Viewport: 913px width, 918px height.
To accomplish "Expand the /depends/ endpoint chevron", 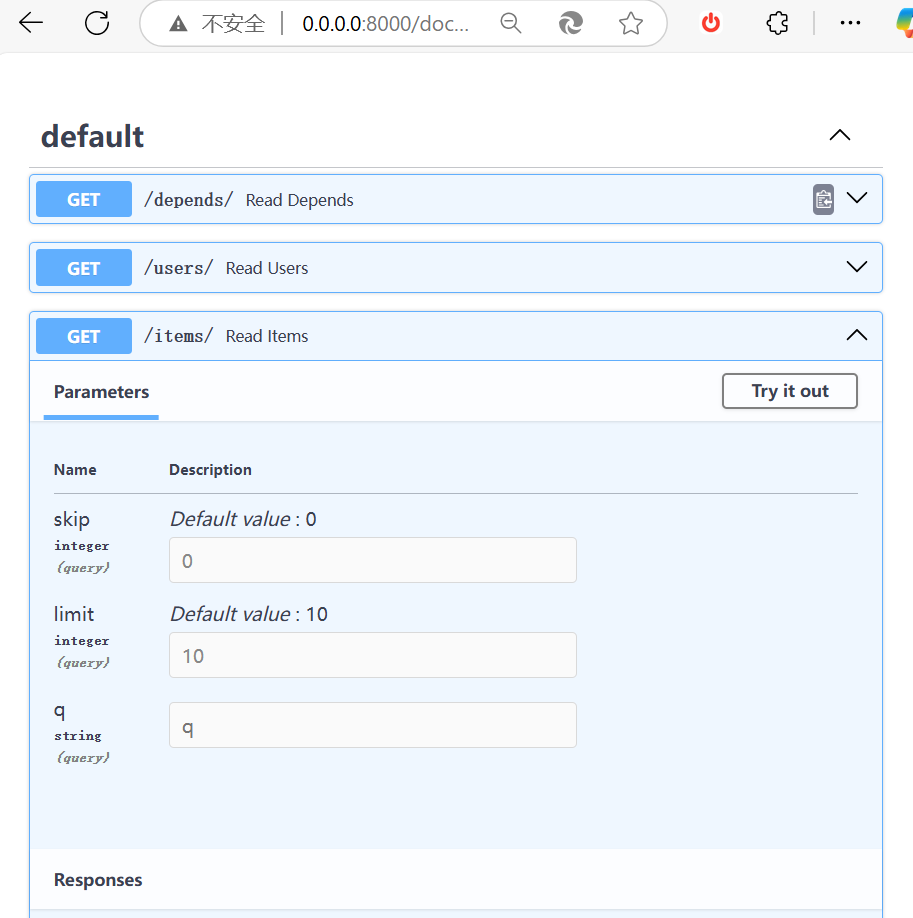I will [x=857, y=198].
